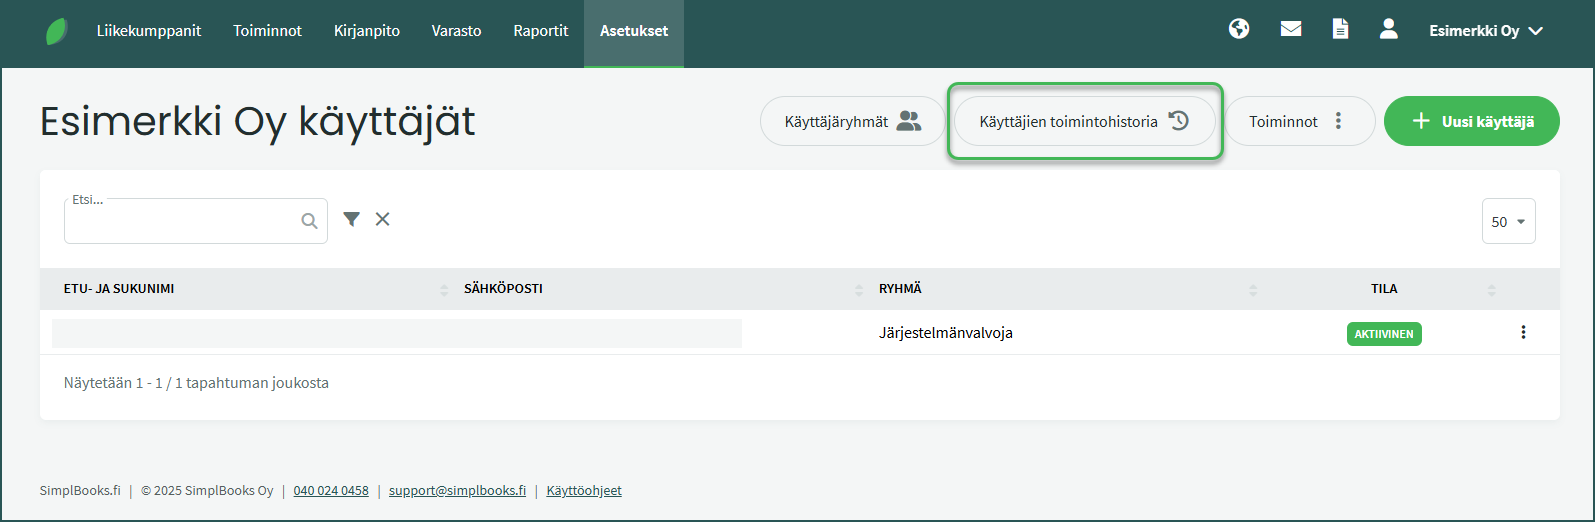
Task: Open the envelope messages icon
Action: [x=1291, y=29]
